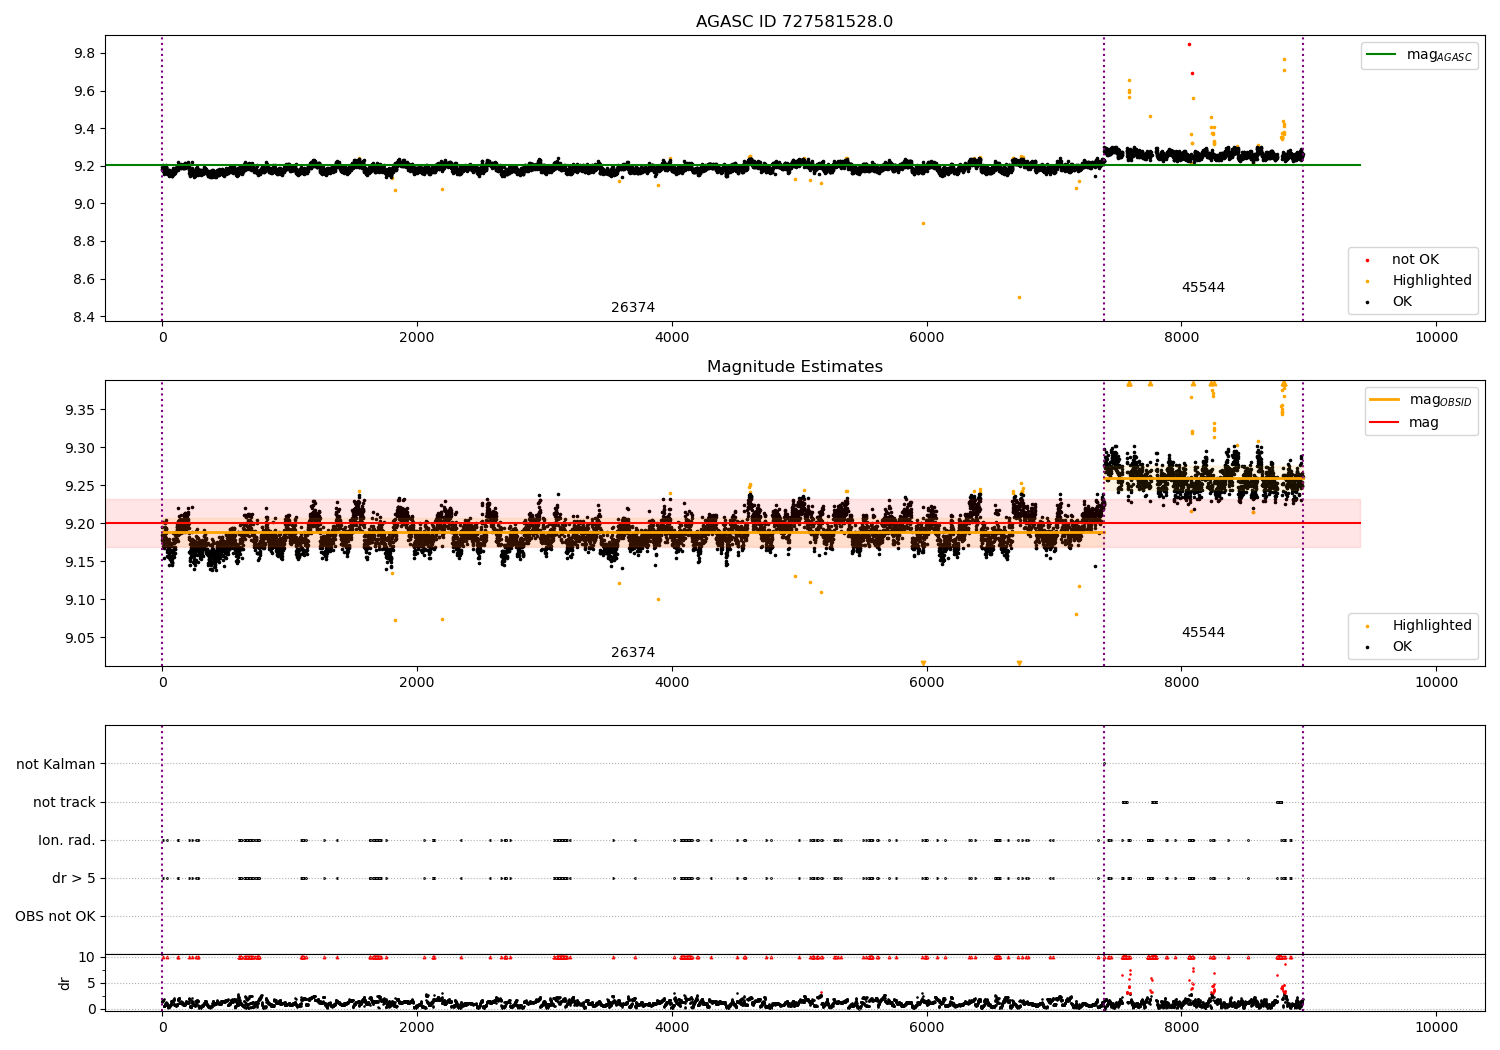Image resolution: width=1500 pixels, height=1050 pixels.
Task: Click "Highlighted" in the top plot legend
Action: tap(1432, 281)
